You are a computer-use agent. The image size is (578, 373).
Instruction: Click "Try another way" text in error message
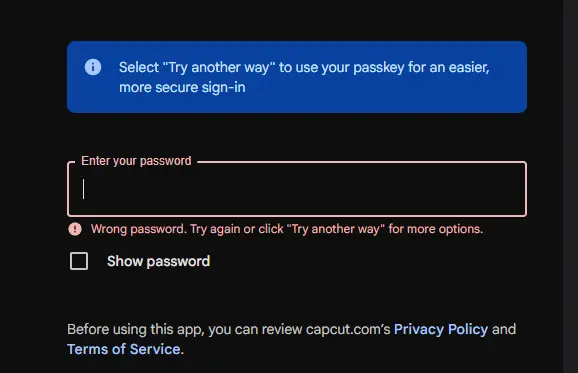click(336, 229)
